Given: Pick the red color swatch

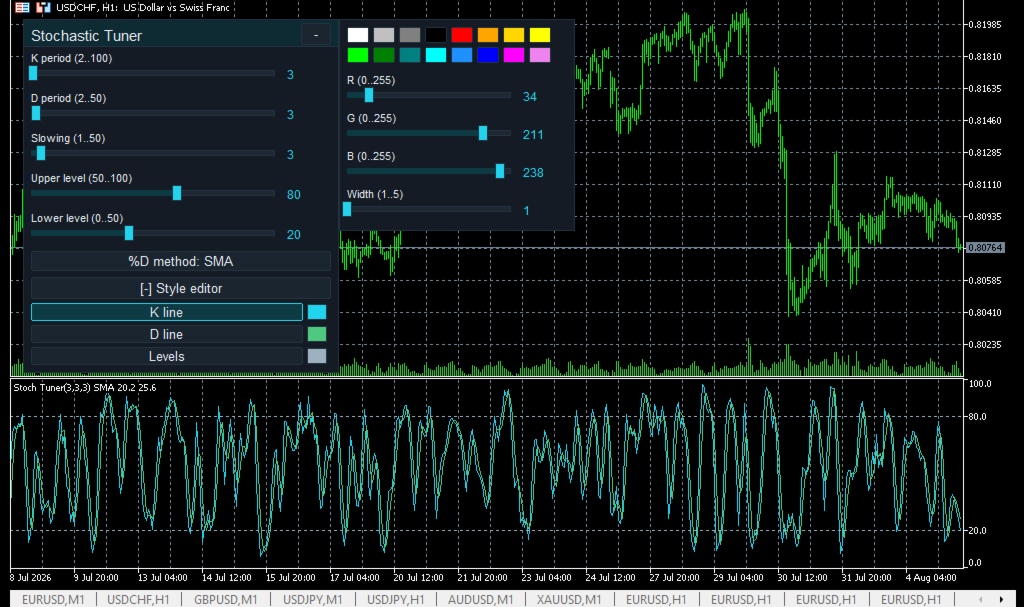Looking at the screenshot, I should [x=462, y=35].
